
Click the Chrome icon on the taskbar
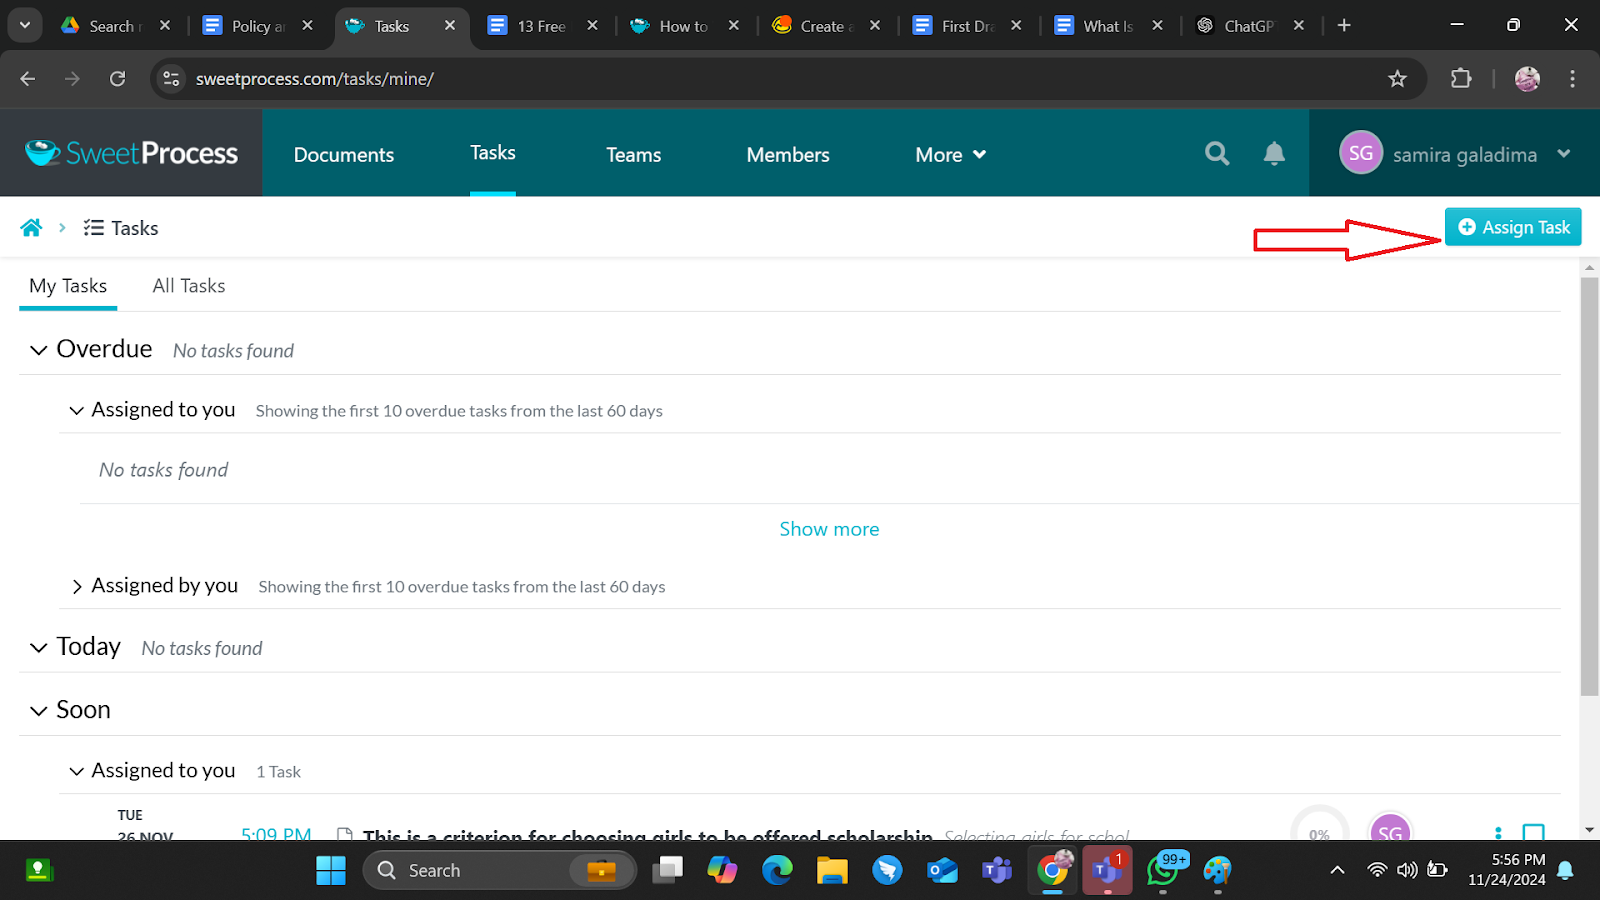click(x=1053, y=870)
